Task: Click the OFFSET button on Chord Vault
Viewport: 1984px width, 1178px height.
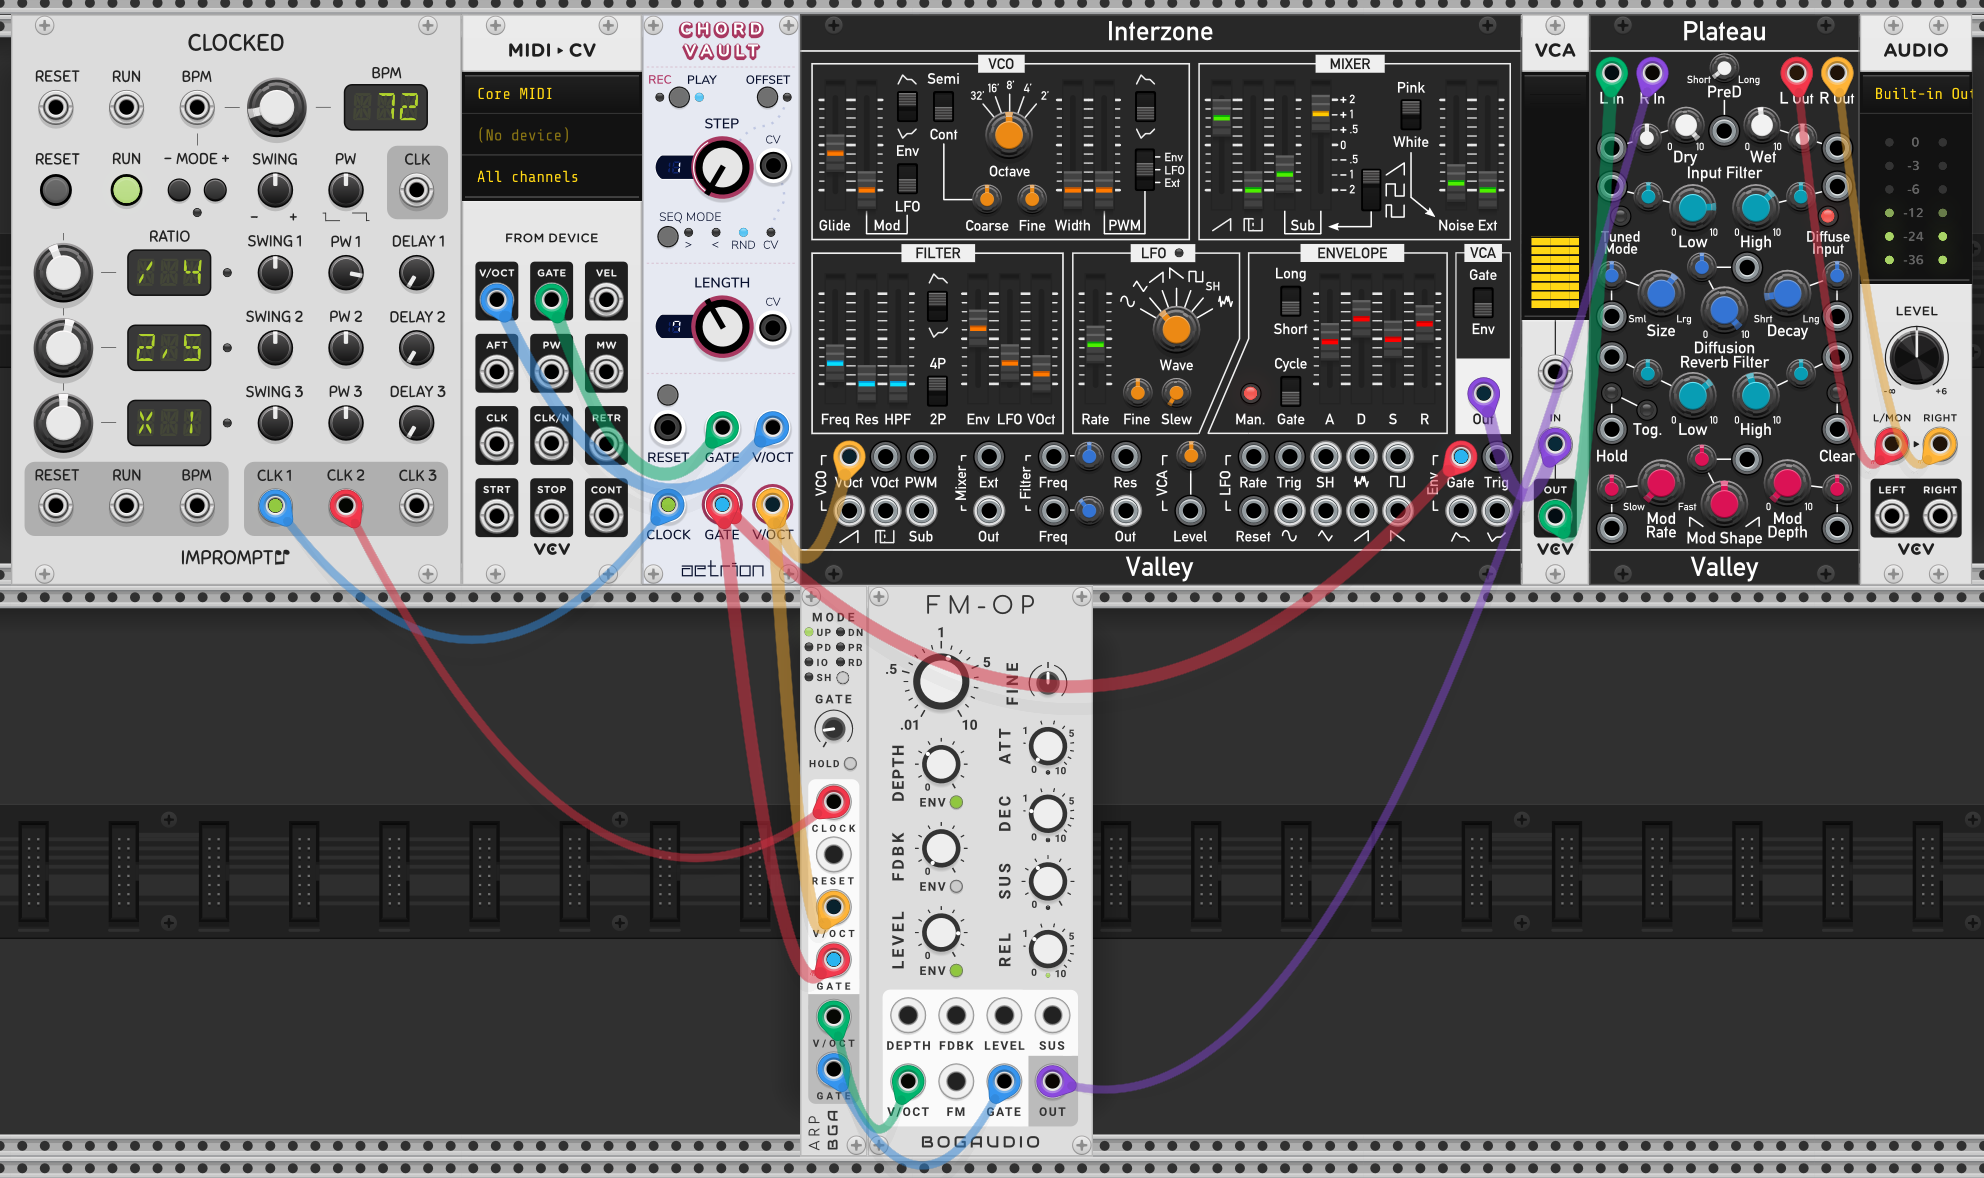Action: 767,97
